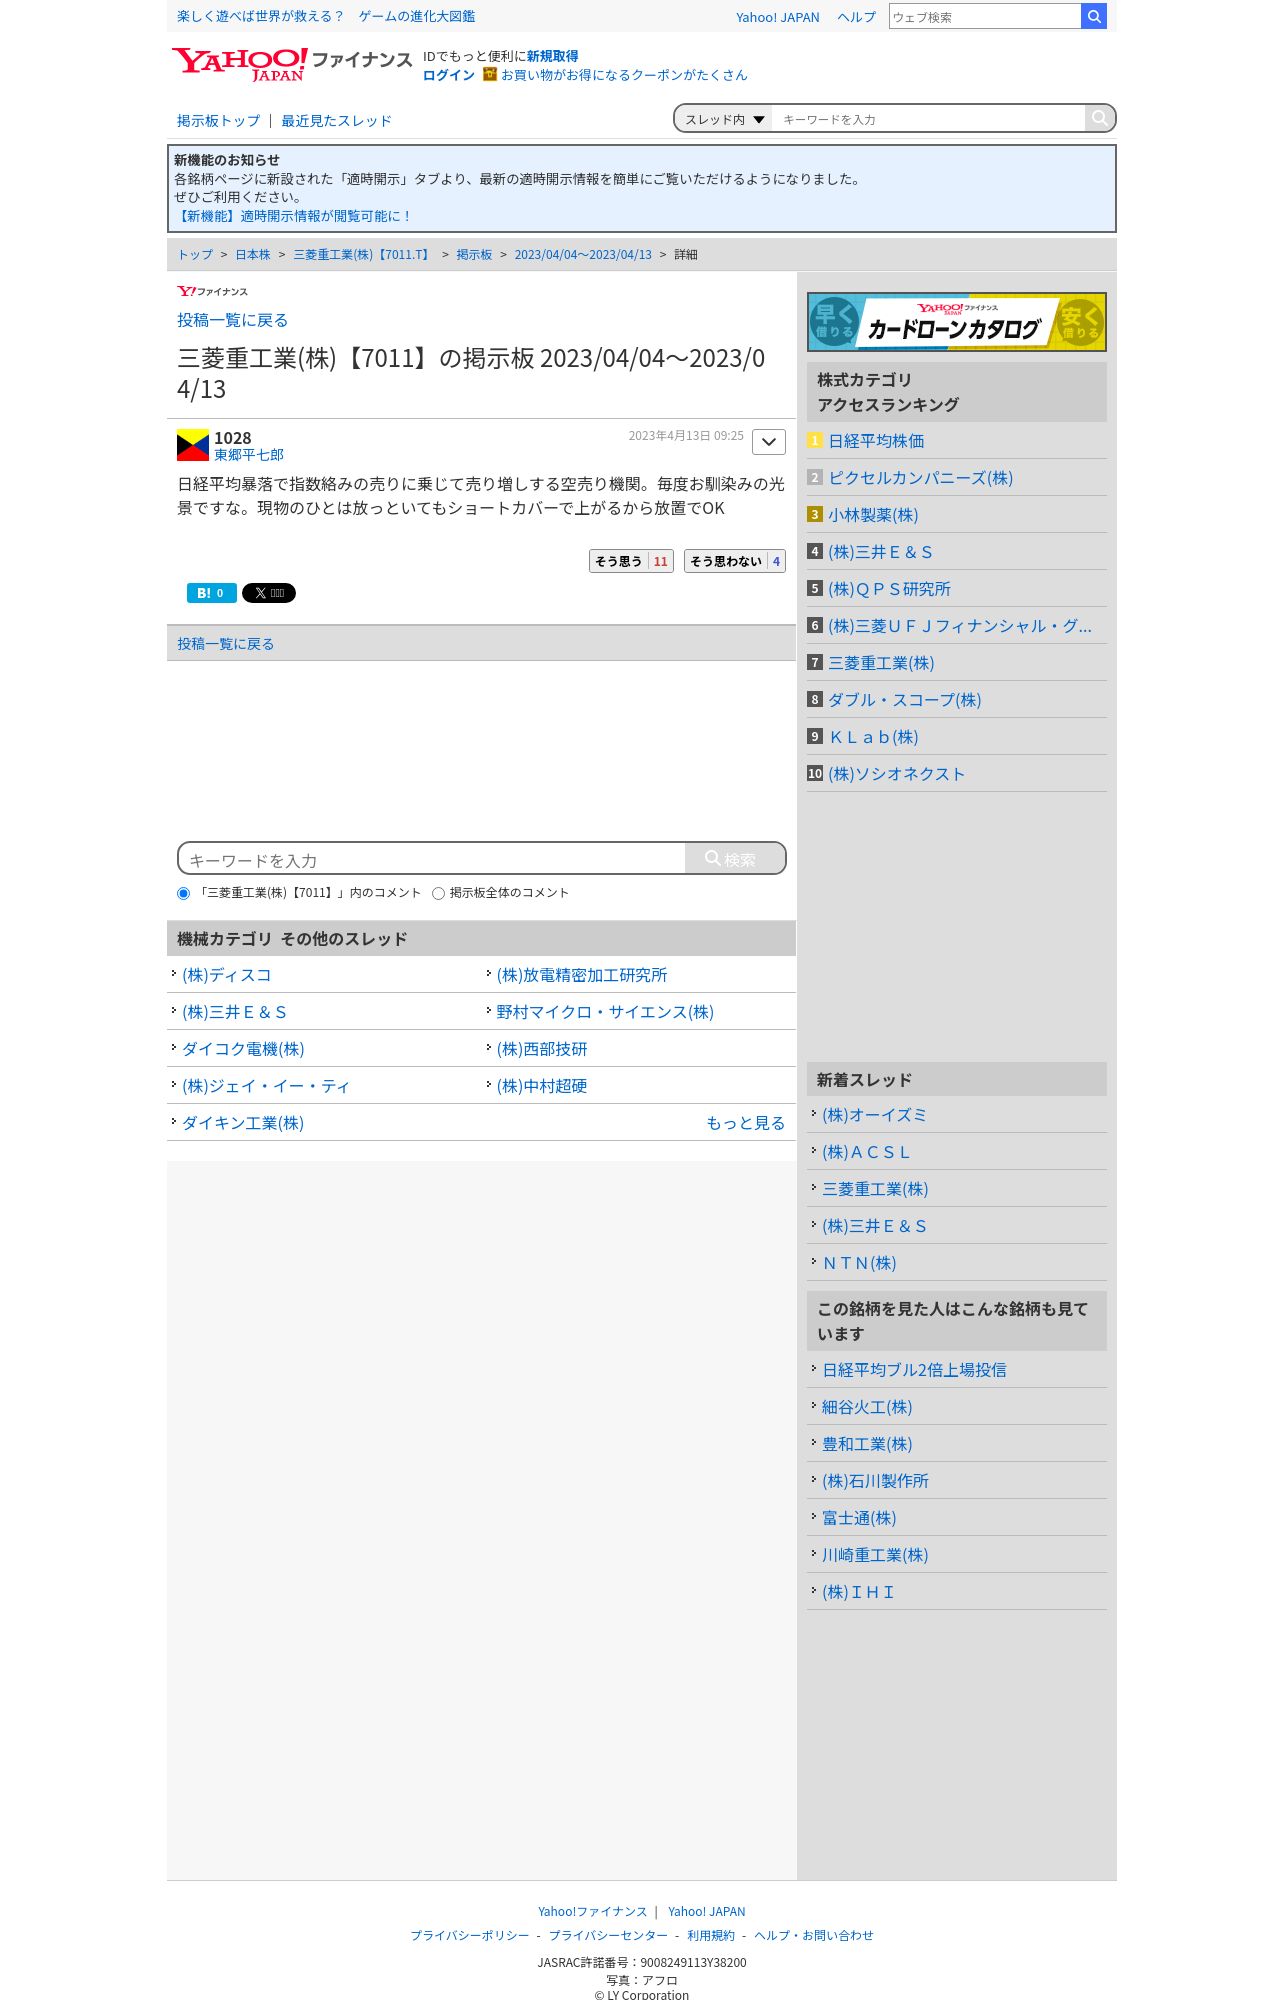Viewport: 1284px width, 2000px height.
Task: Open ranking item ピクセルカンパニーズ(株)
Action: click(x=920, y=478)
